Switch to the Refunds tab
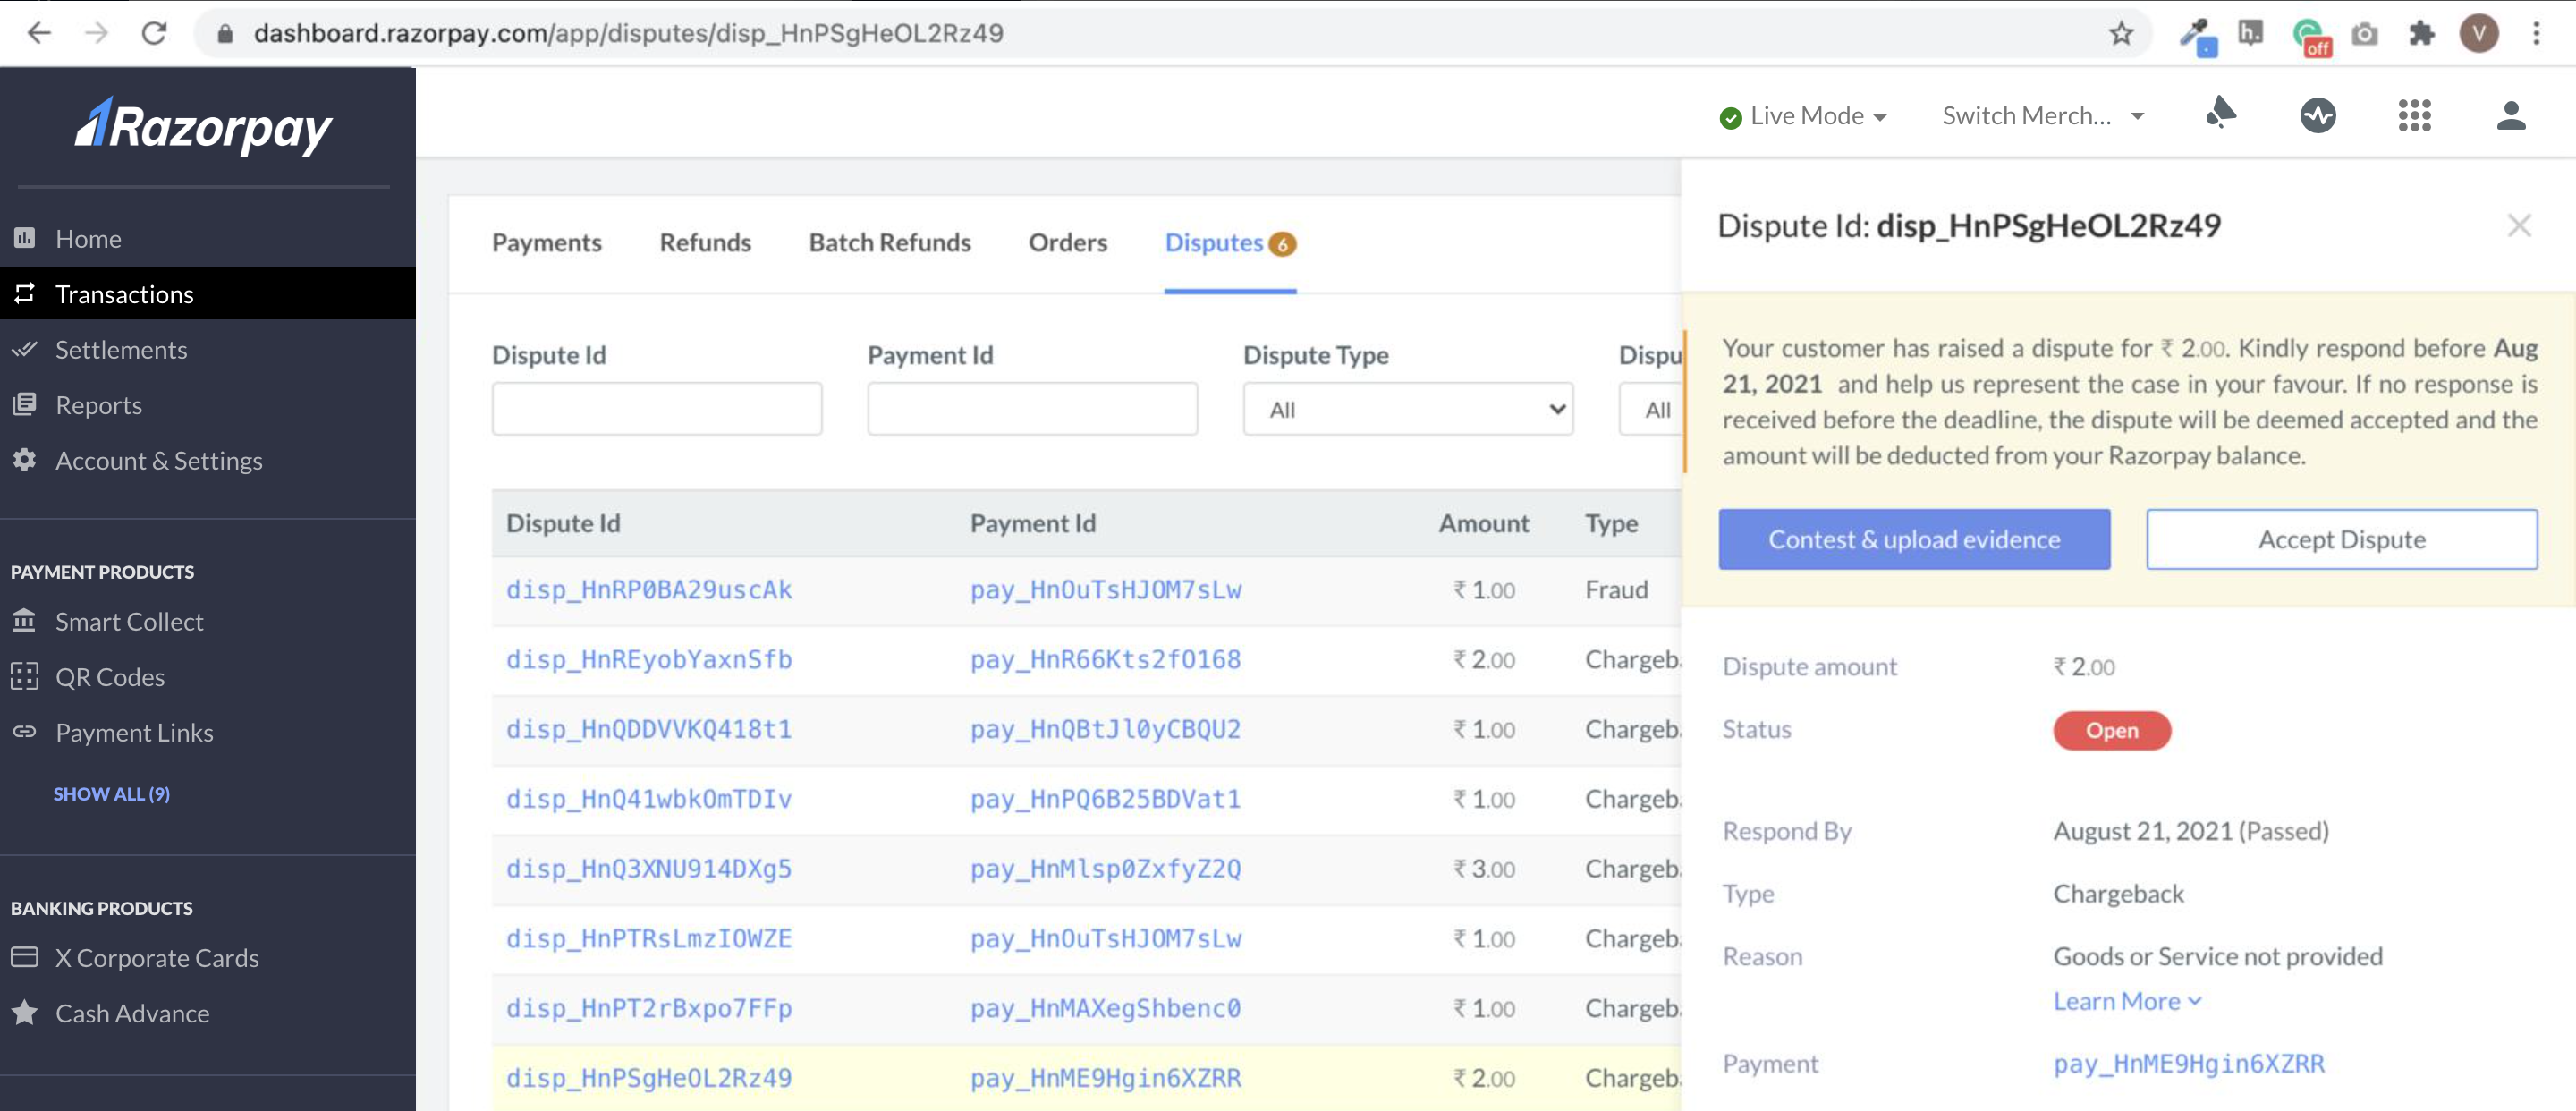Image resolution: width=2576 pixels, height=1111 pixels. (x=705, y=242)
